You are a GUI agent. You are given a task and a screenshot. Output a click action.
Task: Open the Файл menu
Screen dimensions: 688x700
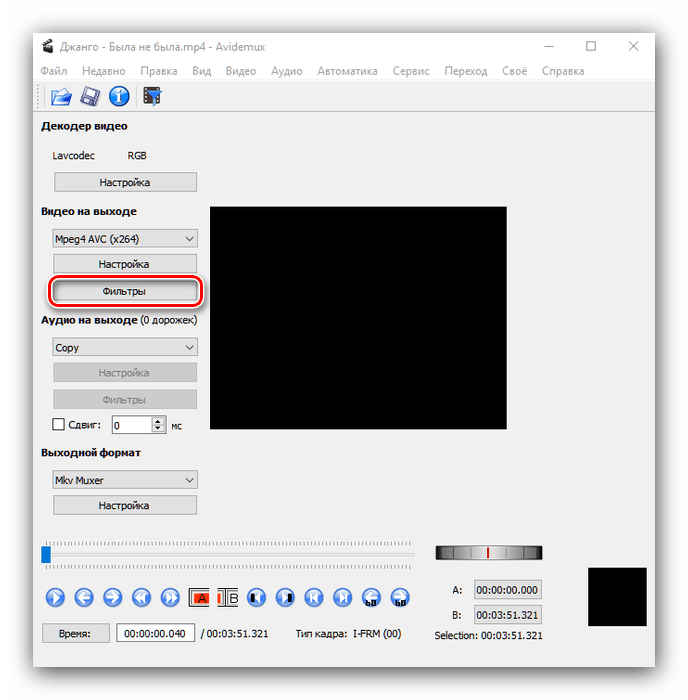(x=54, y=71)
